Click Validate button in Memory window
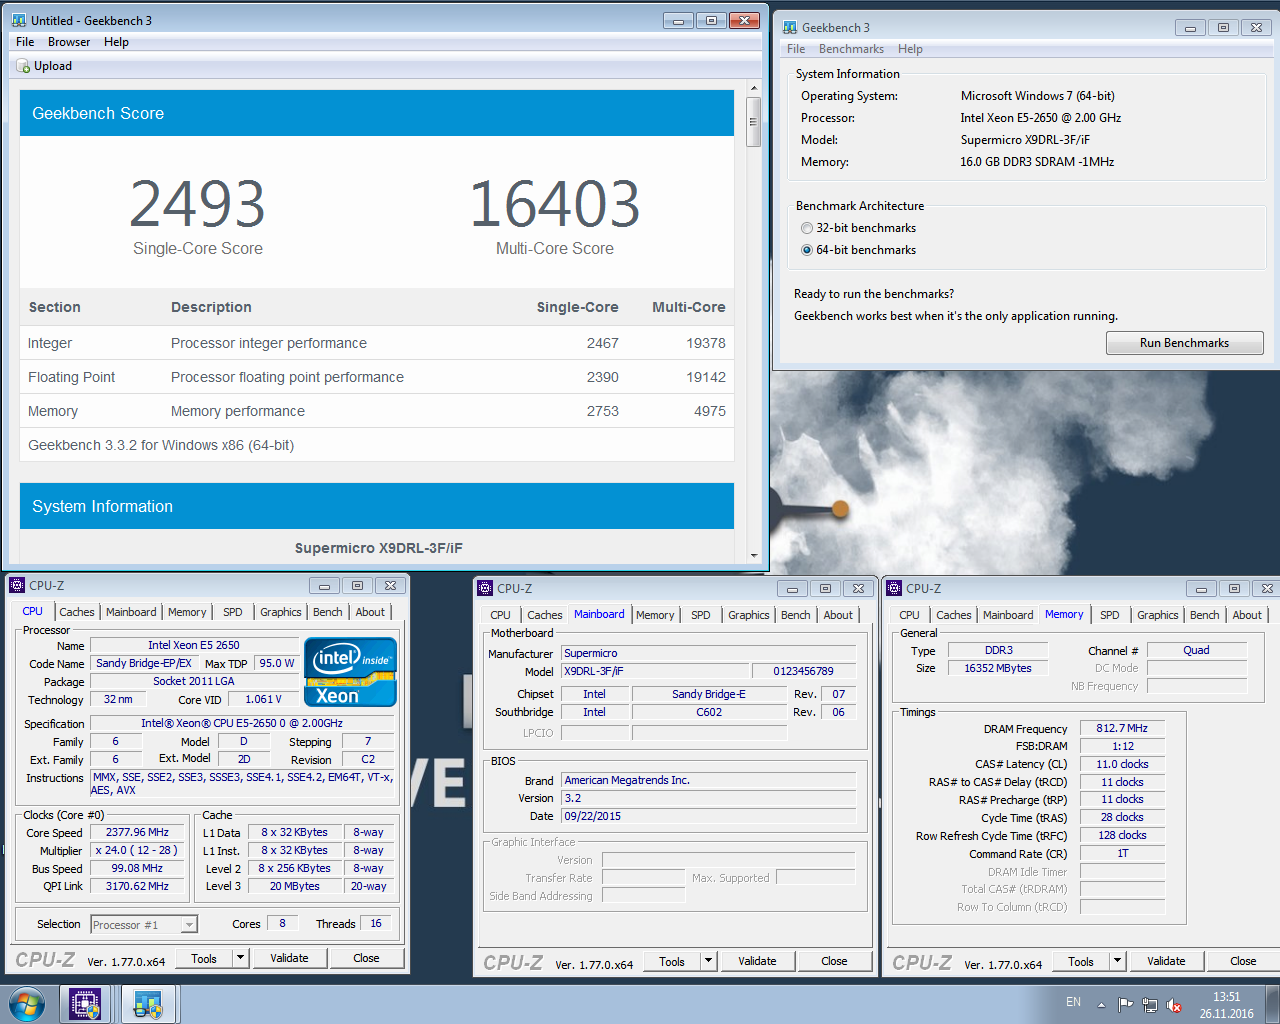 tap(1166, 961)
